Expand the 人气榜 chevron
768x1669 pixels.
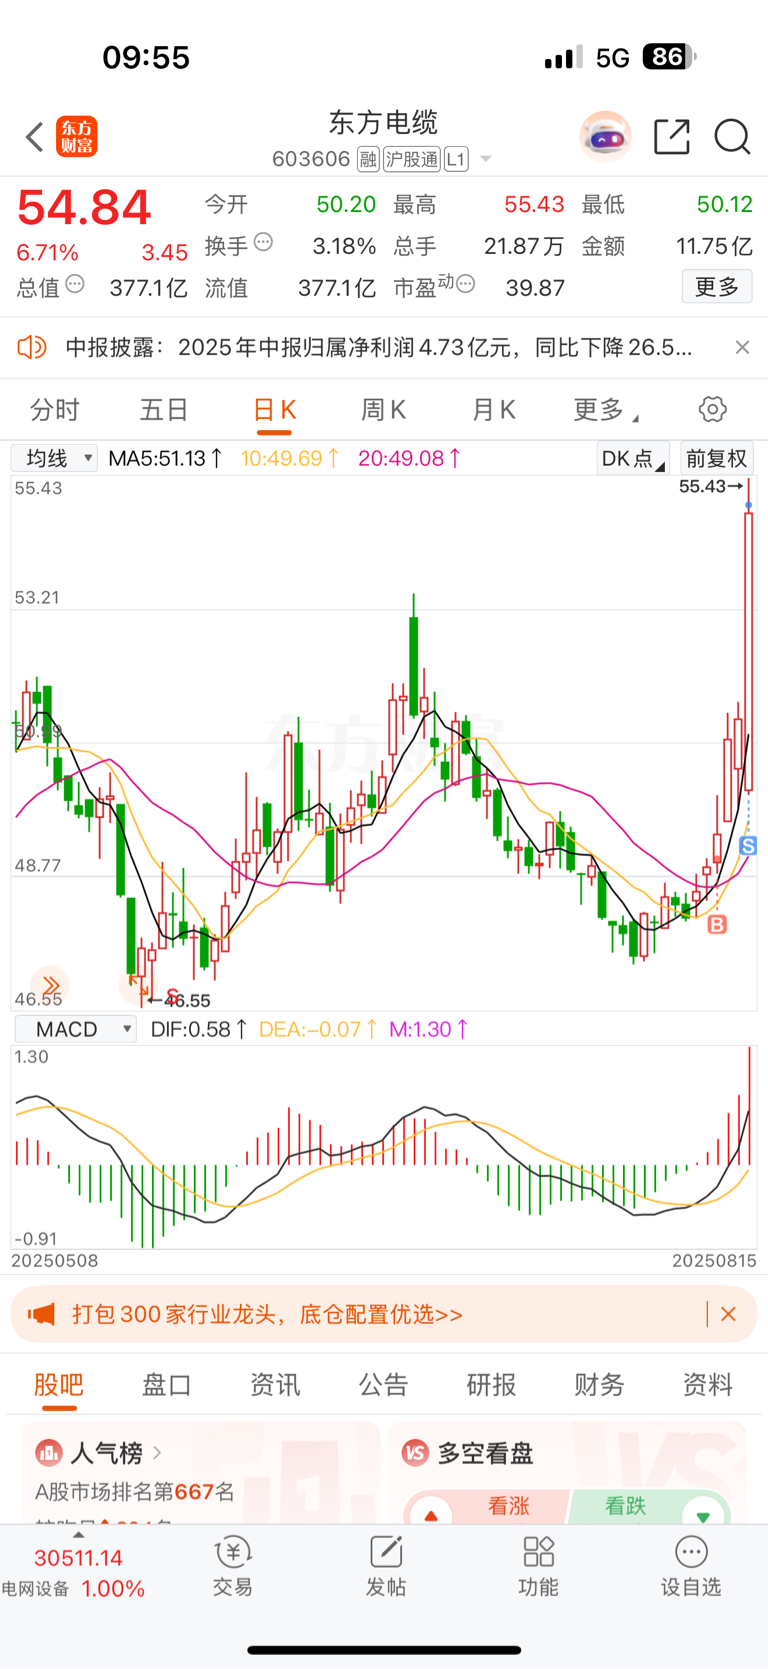[x=158, y=1452]
